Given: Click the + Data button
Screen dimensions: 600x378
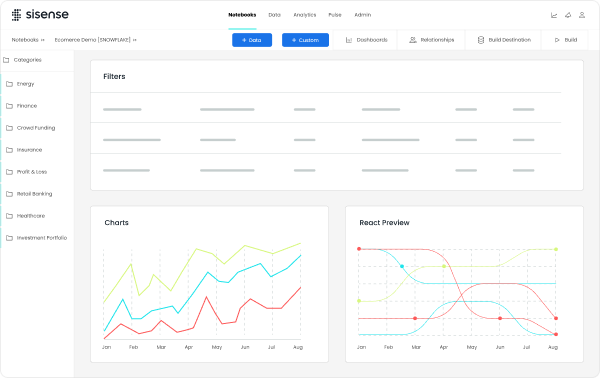Looking at the screenshot, I should pos(252,40).
